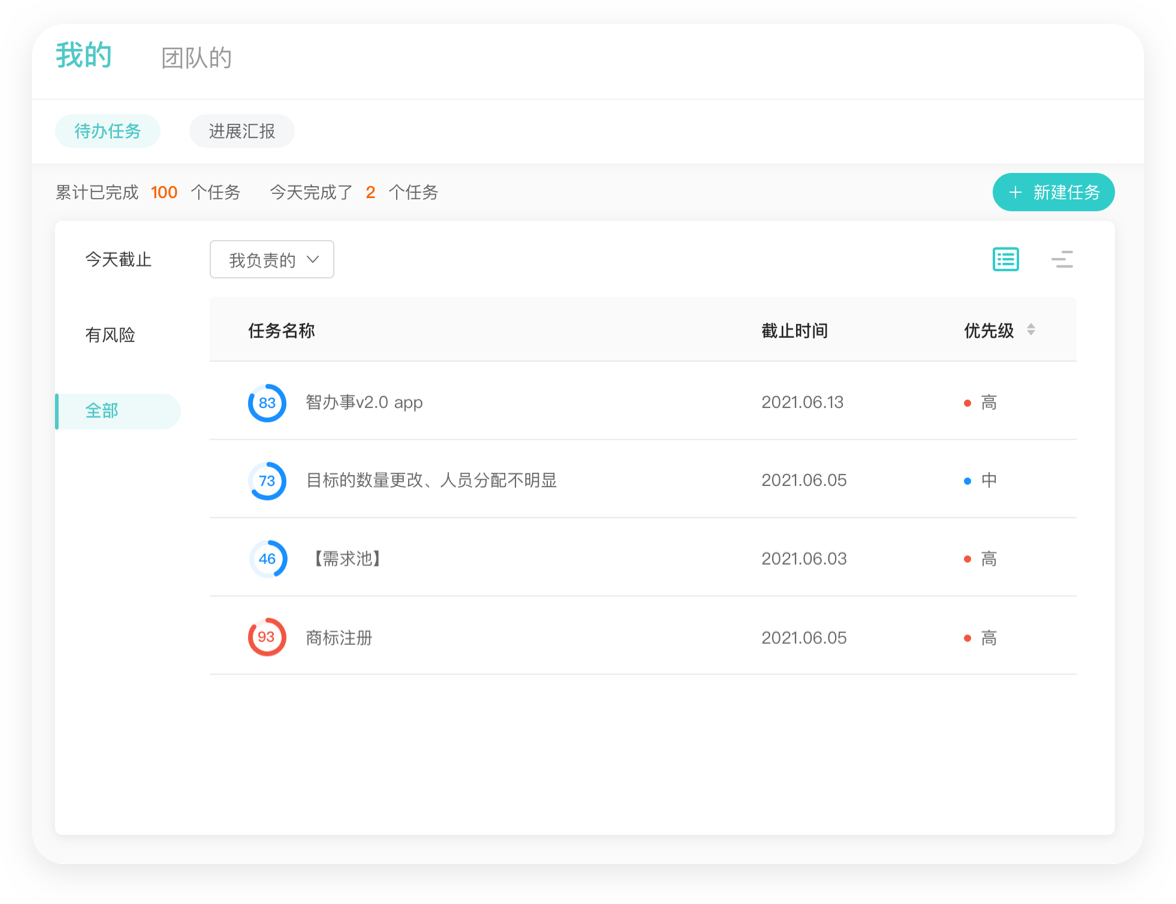Select the 待办任务 tab
This screenshot has width=1176, height=904.
point(107,131)
